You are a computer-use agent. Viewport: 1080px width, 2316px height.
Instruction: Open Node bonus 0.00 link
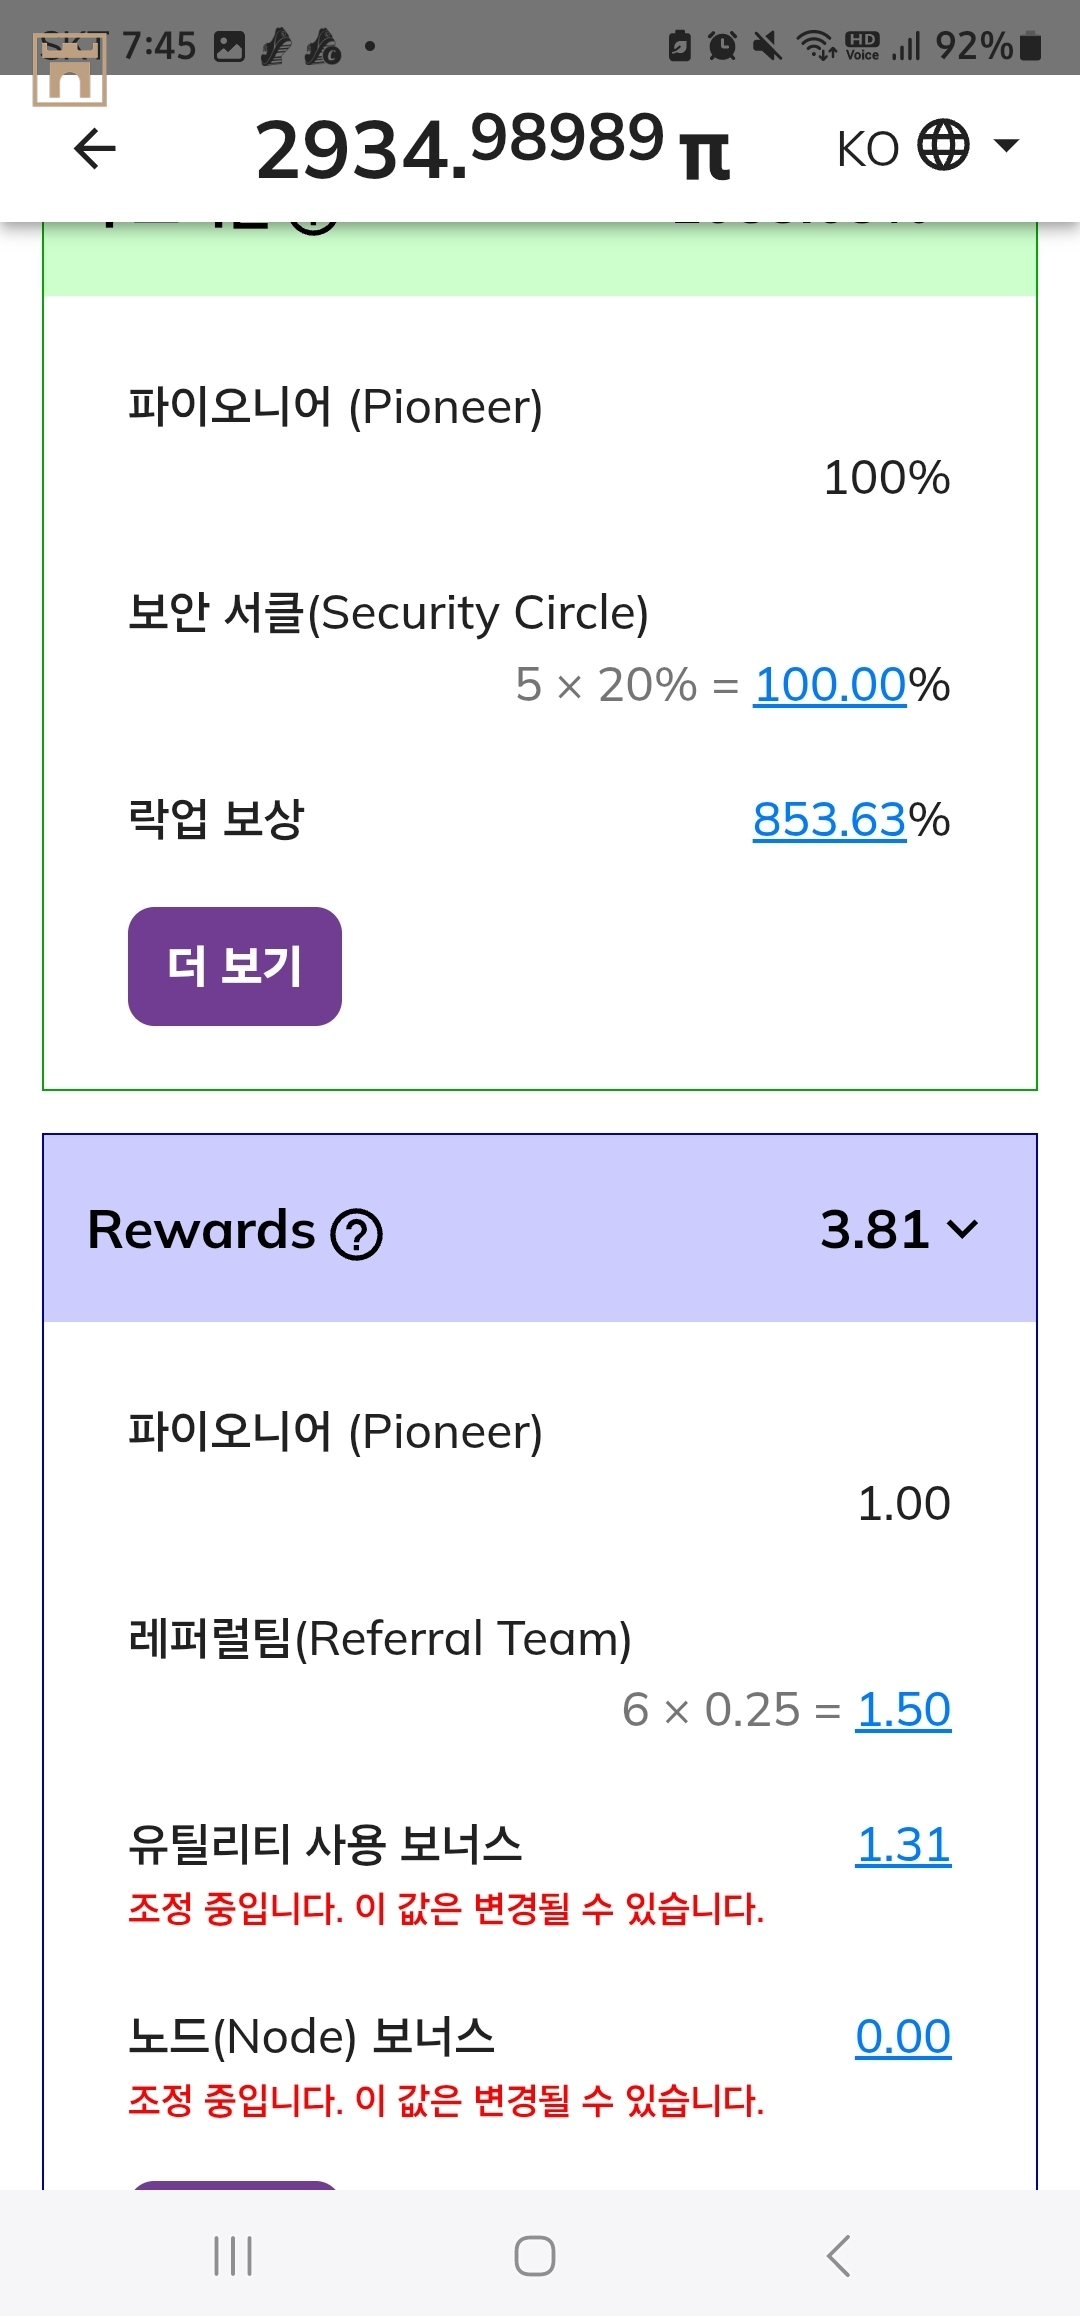(x=903, y=2037)
